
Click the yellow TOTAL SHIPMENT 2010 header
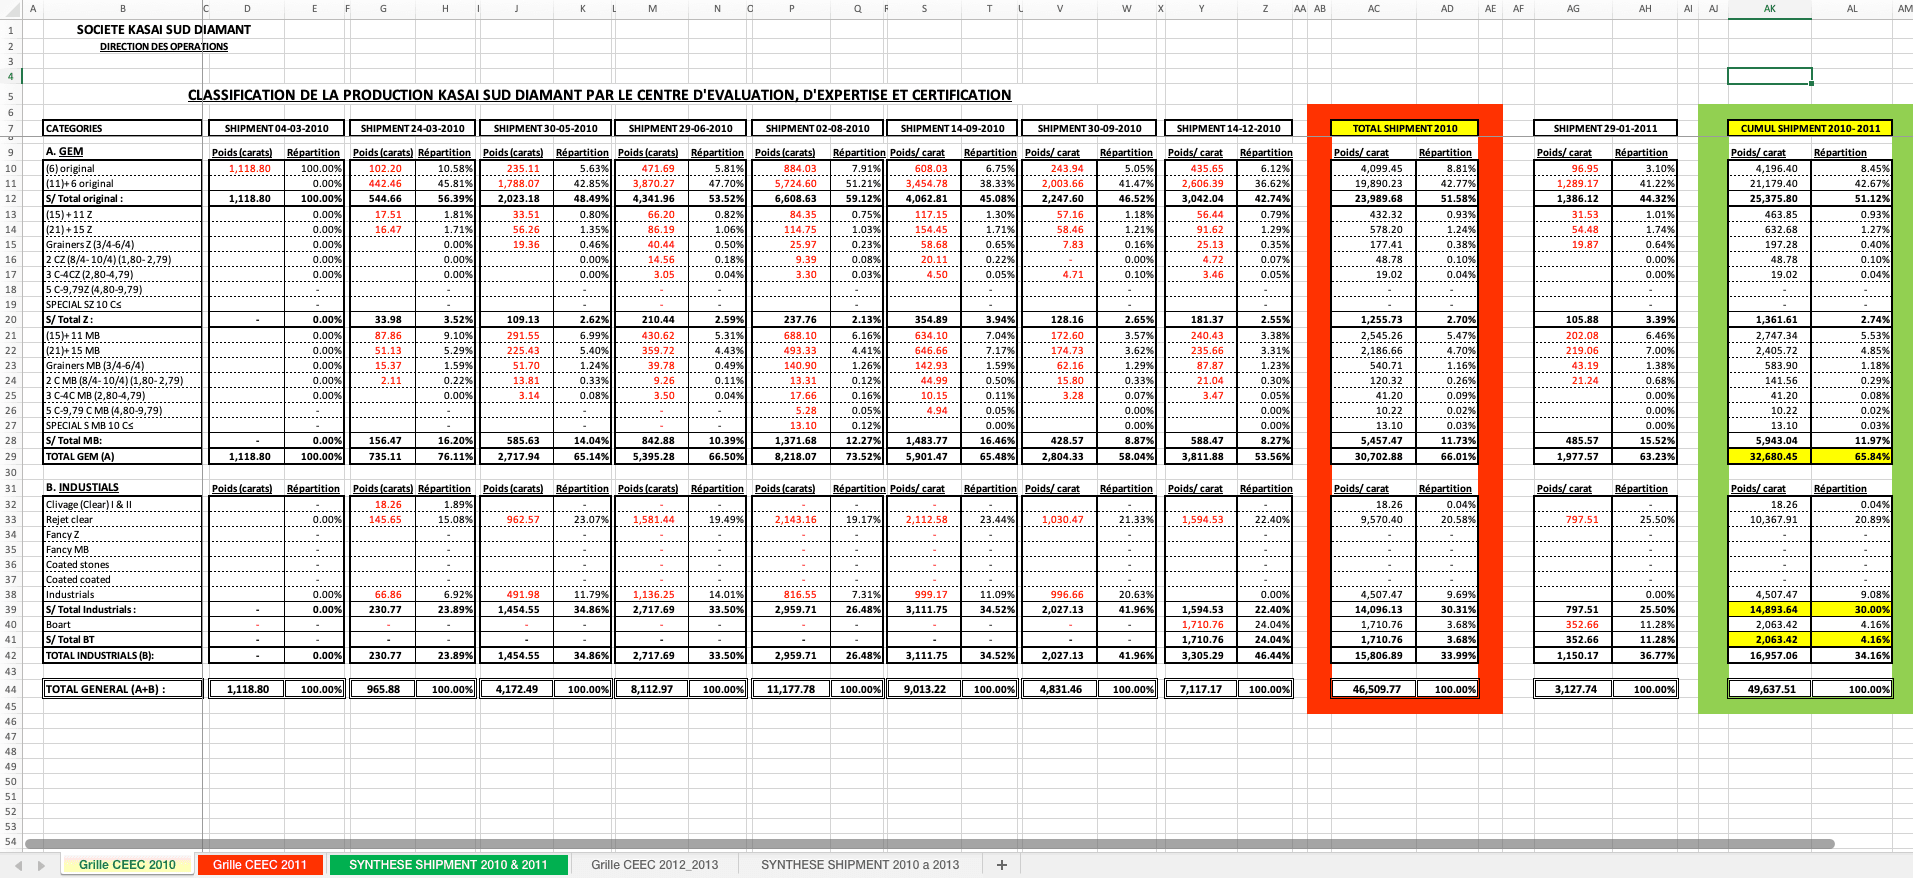(1405, 128)
